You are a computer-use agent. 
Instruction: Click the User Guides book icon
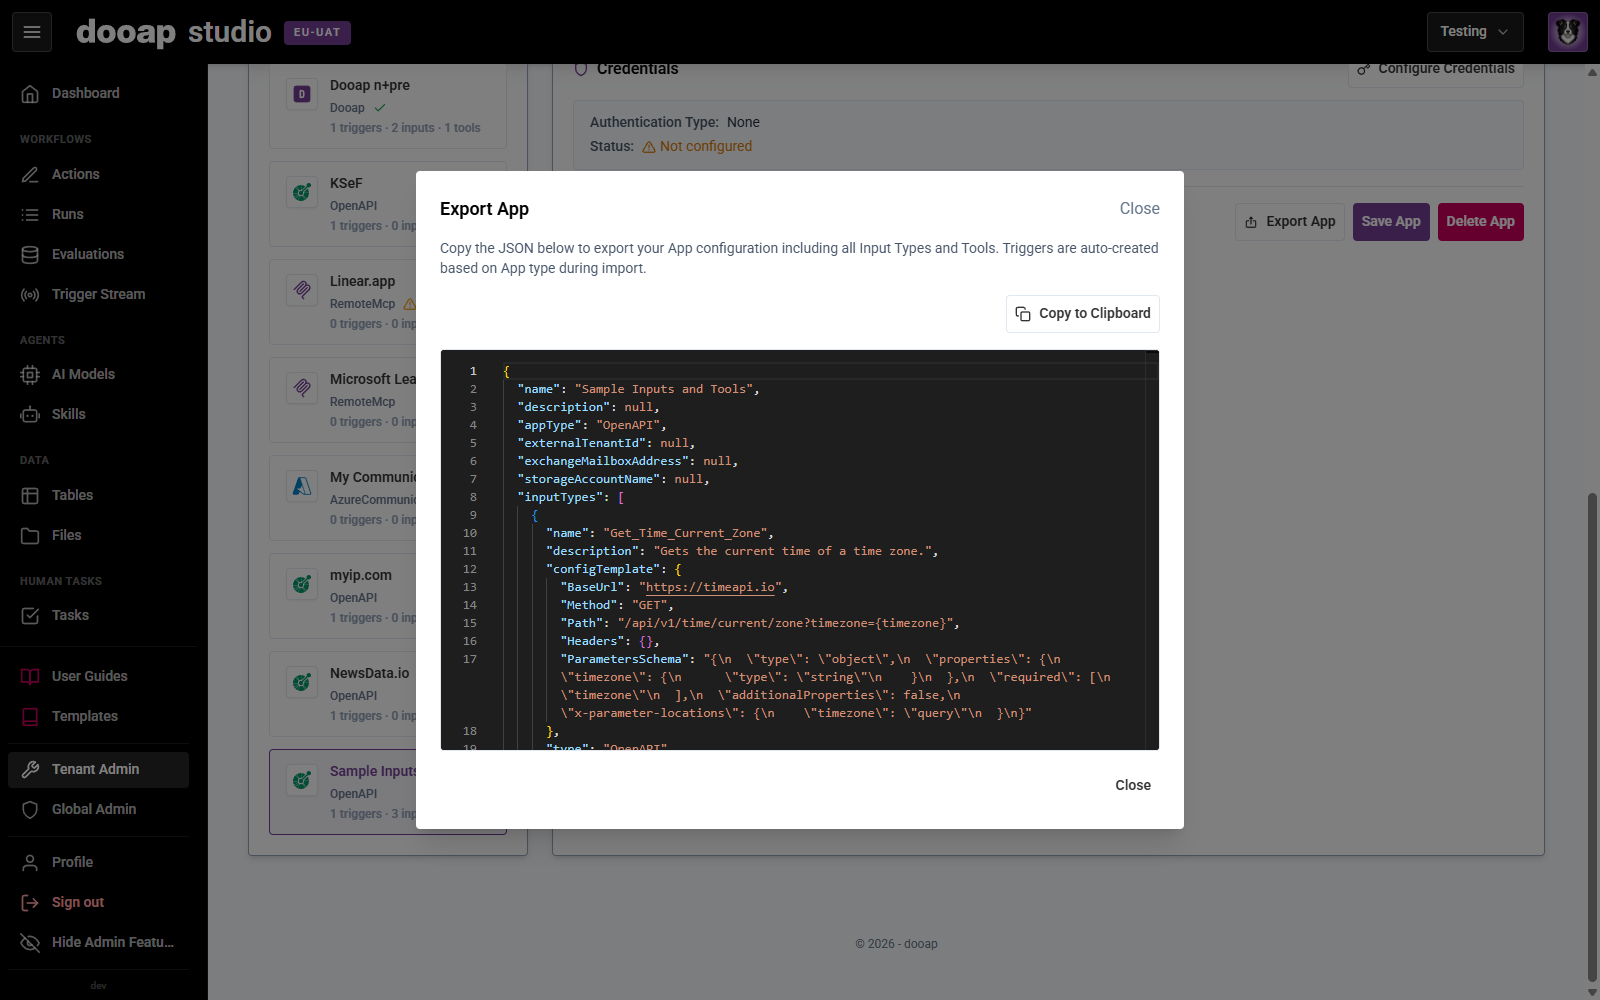click(30, 676)
